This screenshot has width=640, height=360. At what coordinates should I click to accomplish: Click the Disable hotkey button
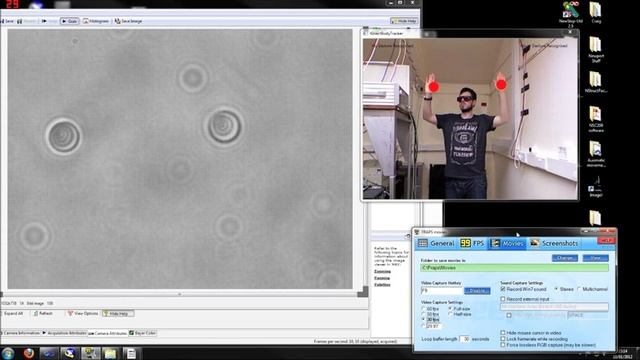477,291
